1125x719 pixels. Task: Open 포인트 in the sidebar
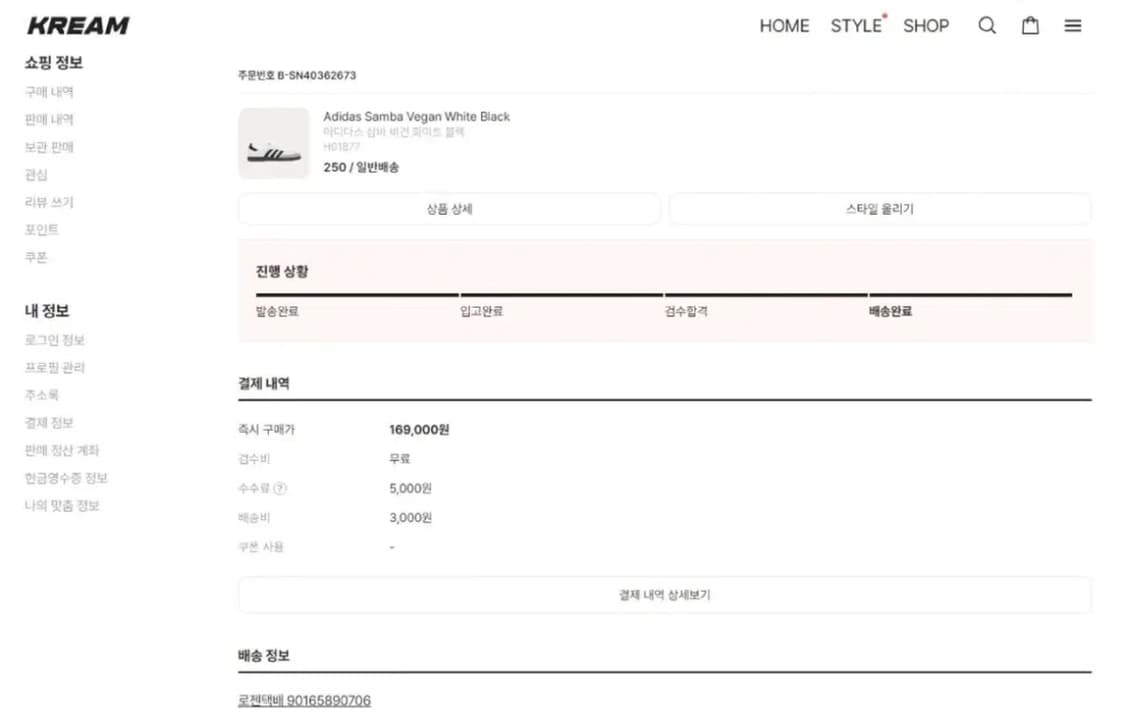point(40,229)
